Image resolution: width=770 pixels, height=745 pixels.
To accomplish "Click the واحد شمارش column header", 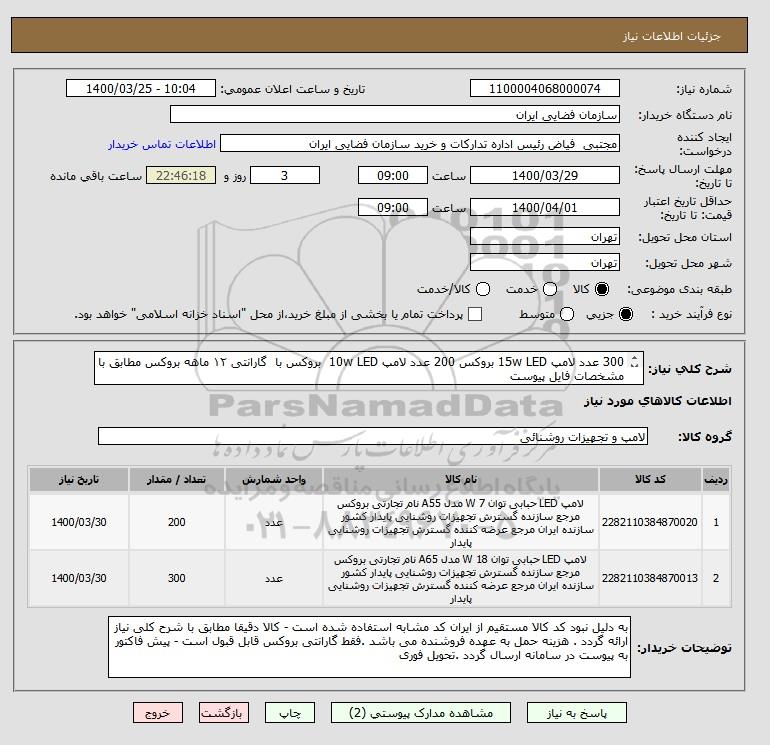I will coord(274,480).
